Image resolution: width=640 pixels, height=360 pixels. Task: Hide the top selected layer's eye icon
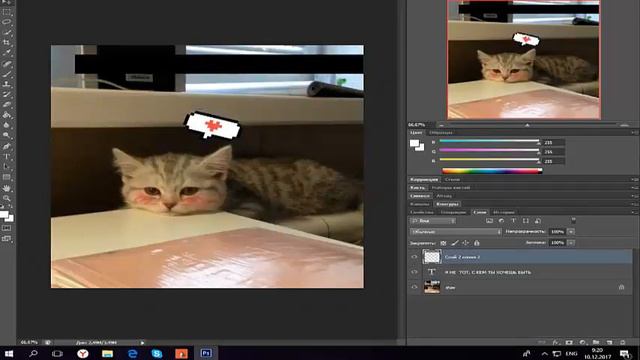(x=414, y=257)
